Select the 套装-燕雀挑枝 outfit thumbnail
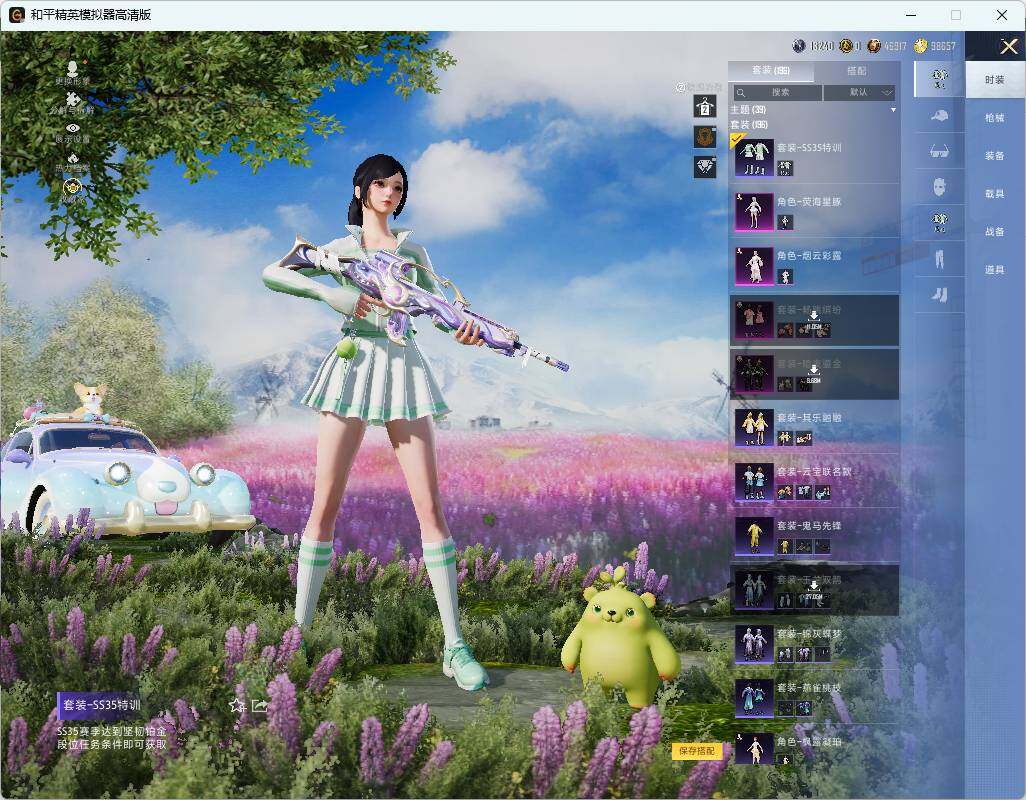This screenshot has width=1026, height=800. (754, 698)
